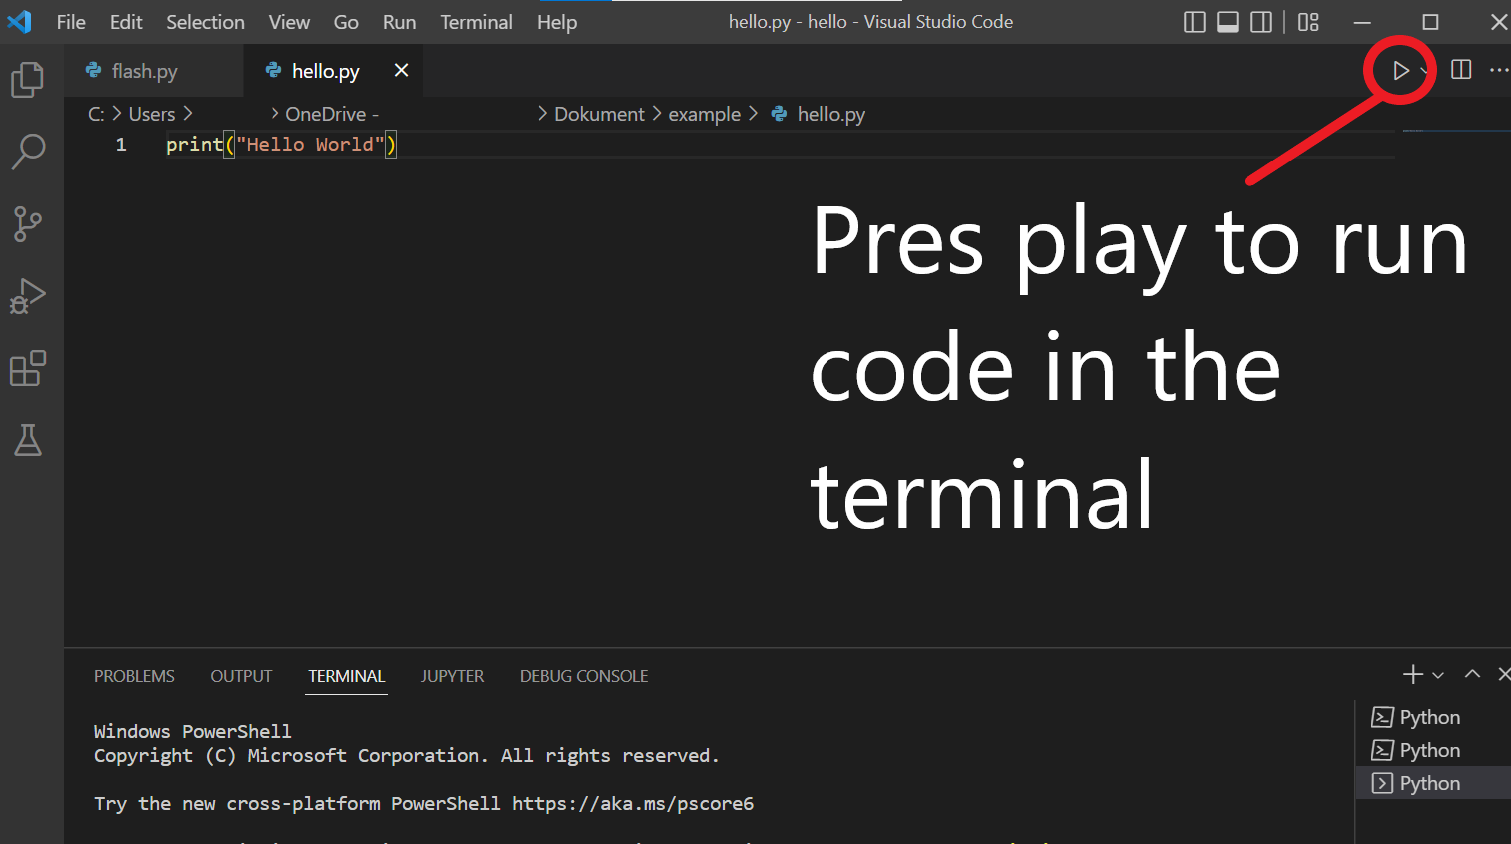Open the https://aka.ms/pscore6 link in terminal

pos(633,804)
